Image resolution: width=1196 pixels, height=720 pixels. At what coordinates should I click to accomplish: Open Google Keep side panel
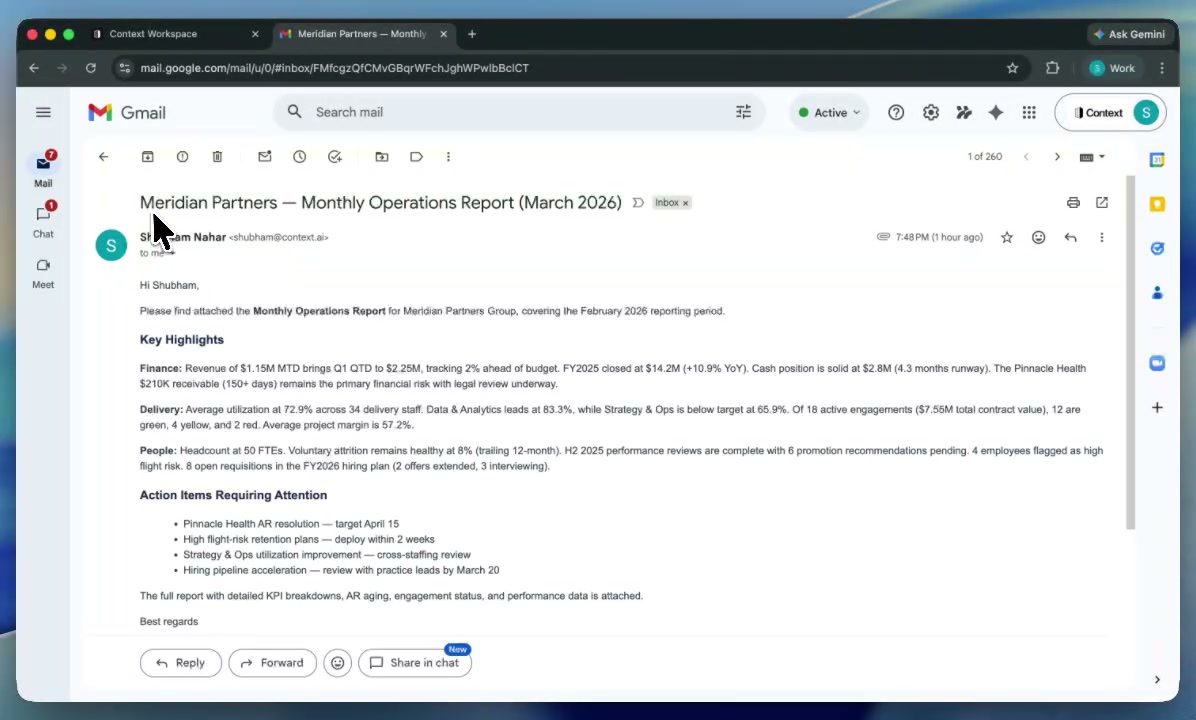point(1157,204)
